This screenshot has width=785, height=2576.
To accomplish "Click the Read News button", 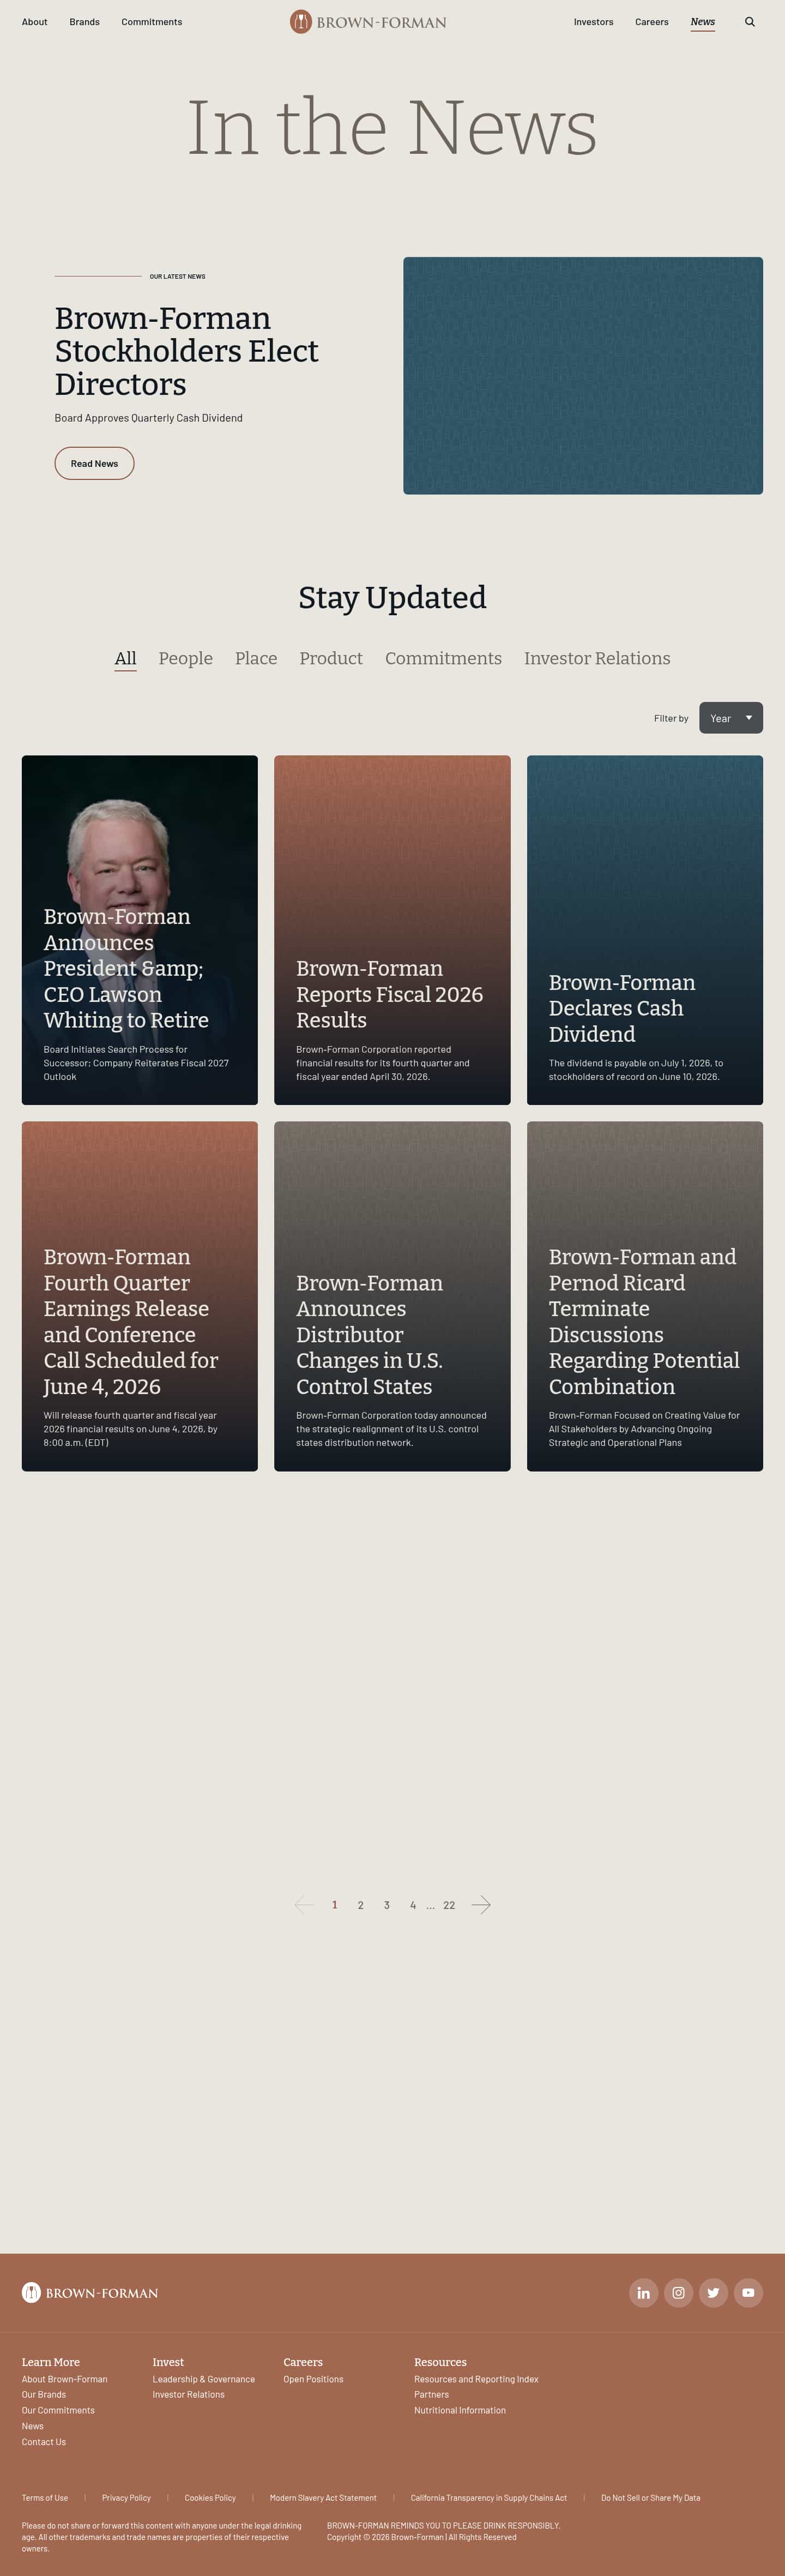I will (94, 464).
